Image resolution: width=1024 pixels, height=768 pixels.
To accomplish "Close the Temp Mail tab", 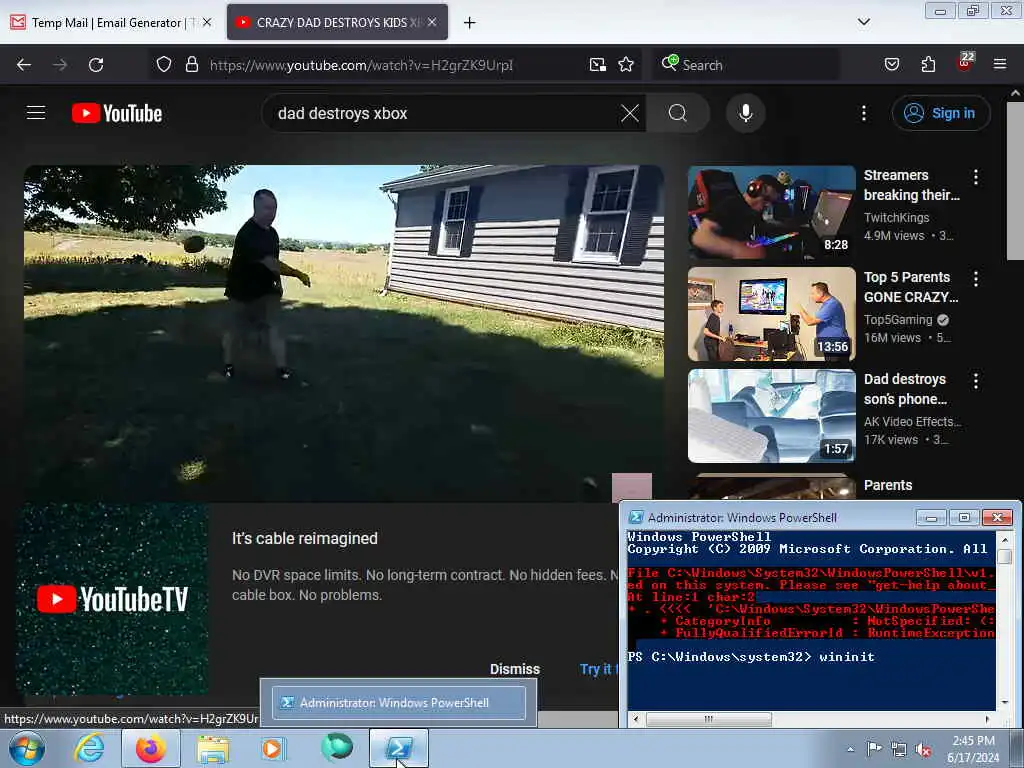I will pyautogui.click(x=207, y=22).
